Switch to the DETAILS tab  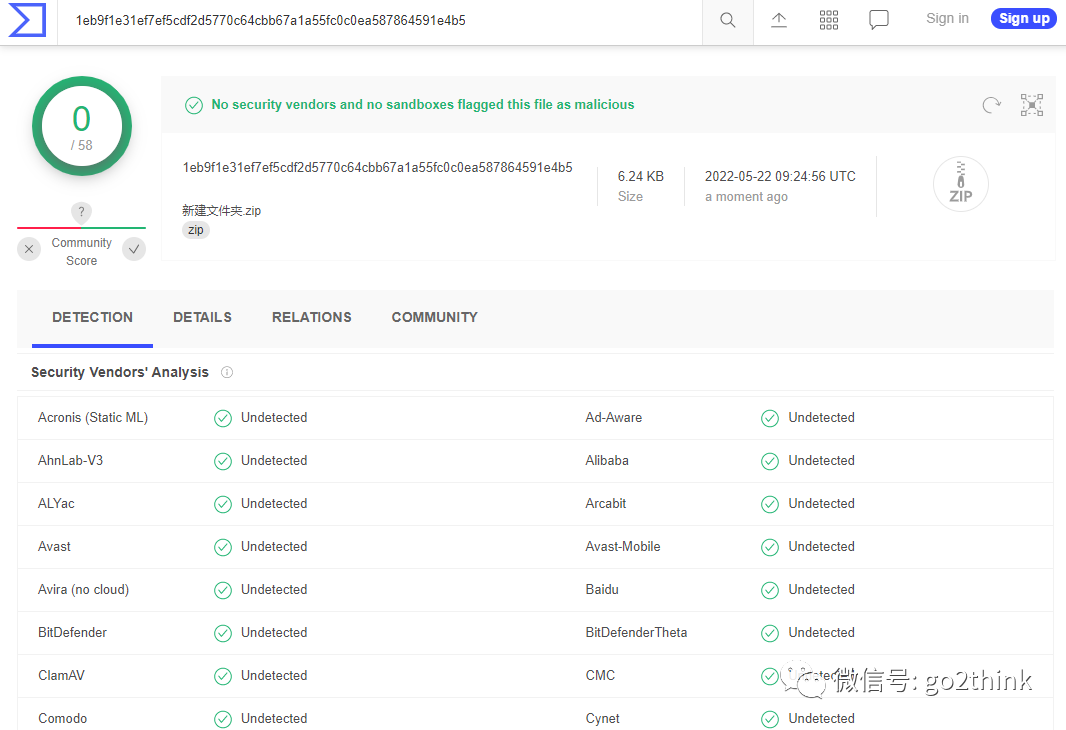point(203,317)
